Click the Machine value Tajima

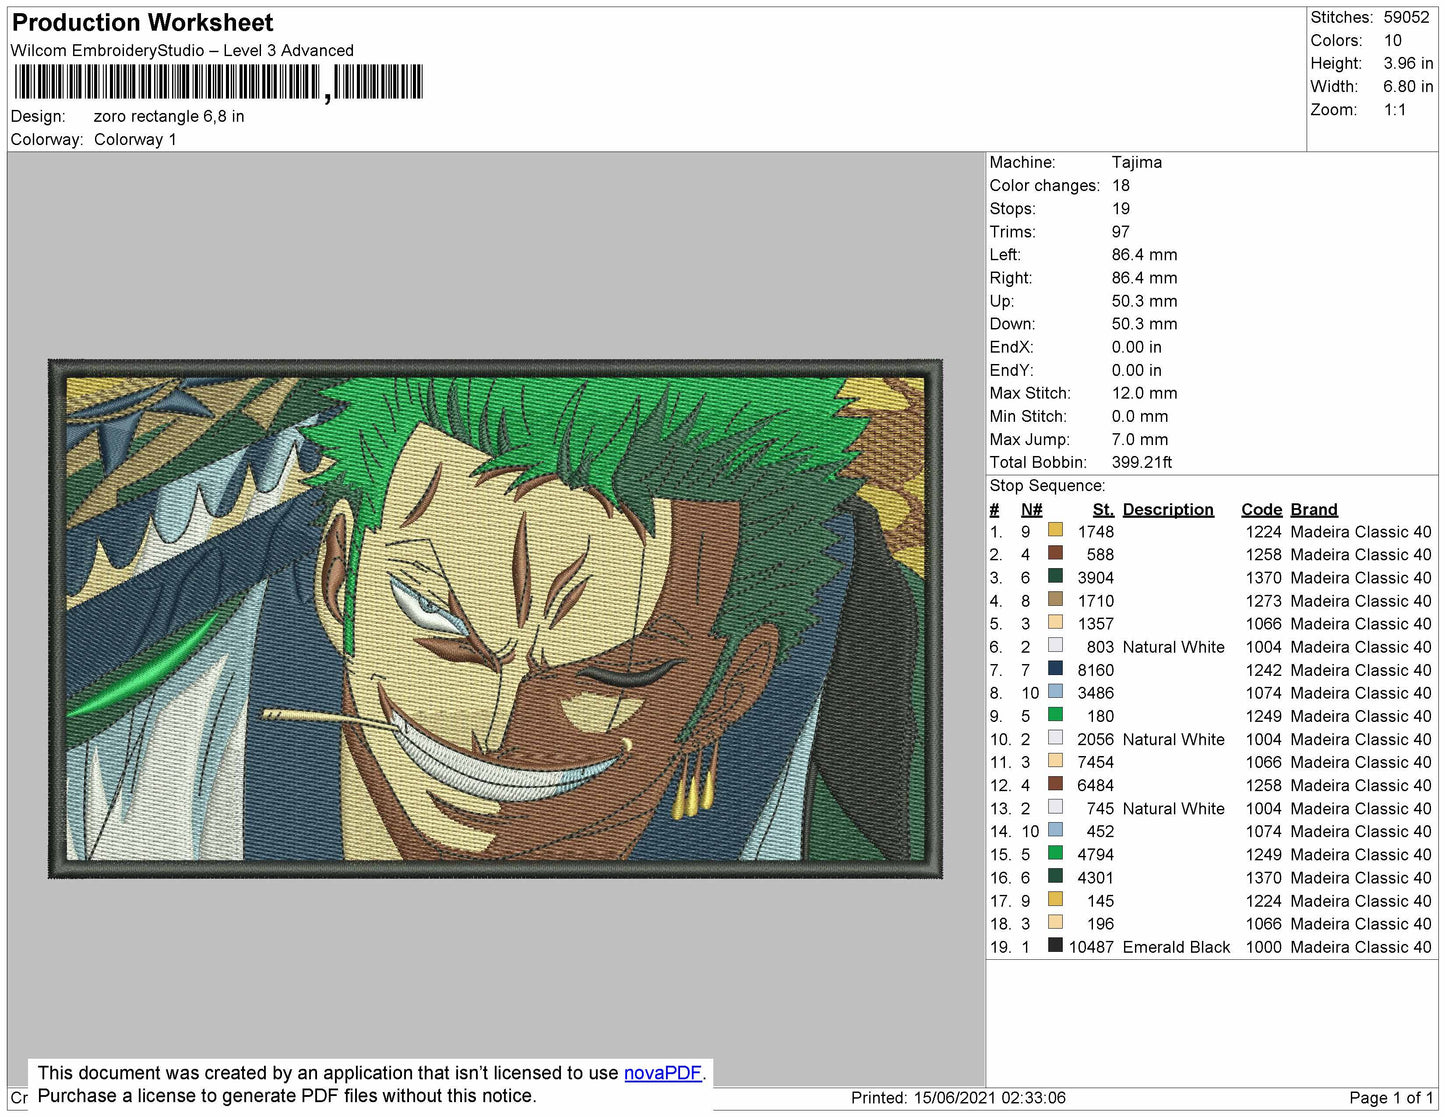click(x=1137, y=162)
